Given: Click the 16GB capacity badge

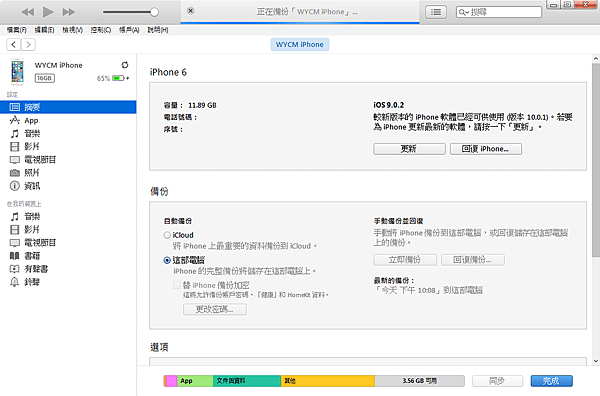Looking at the screenshot, I should point(45,78).
